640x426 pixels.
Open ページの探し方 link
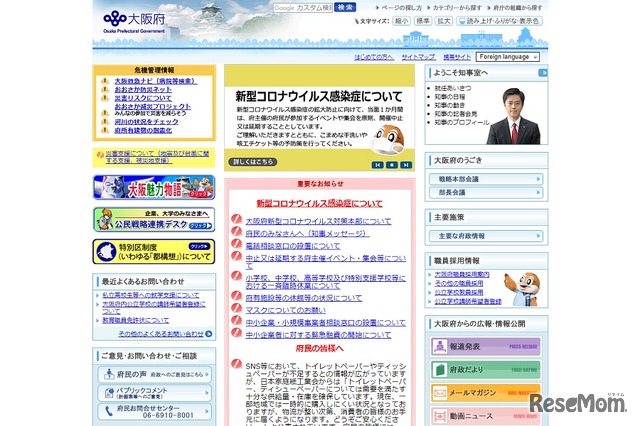401,8
